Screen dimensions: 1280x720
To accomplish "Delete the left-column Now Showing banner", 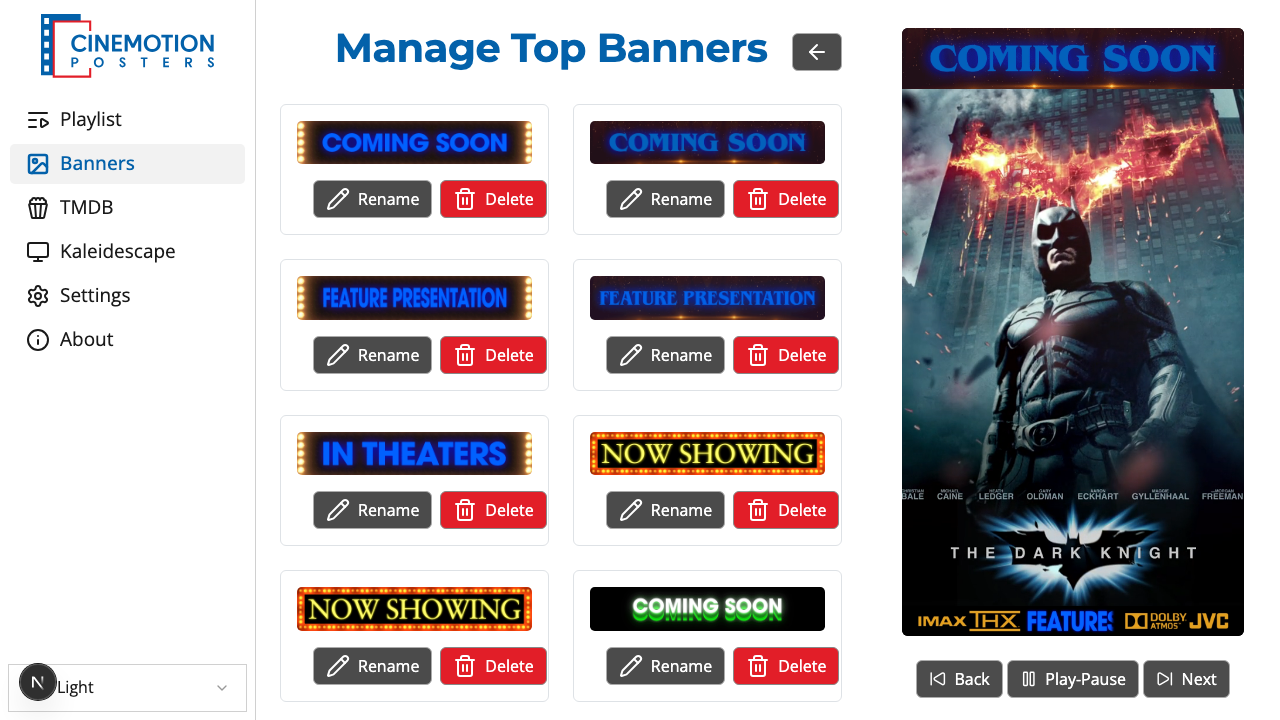I will pyautogui.click(x=493, y=666).
